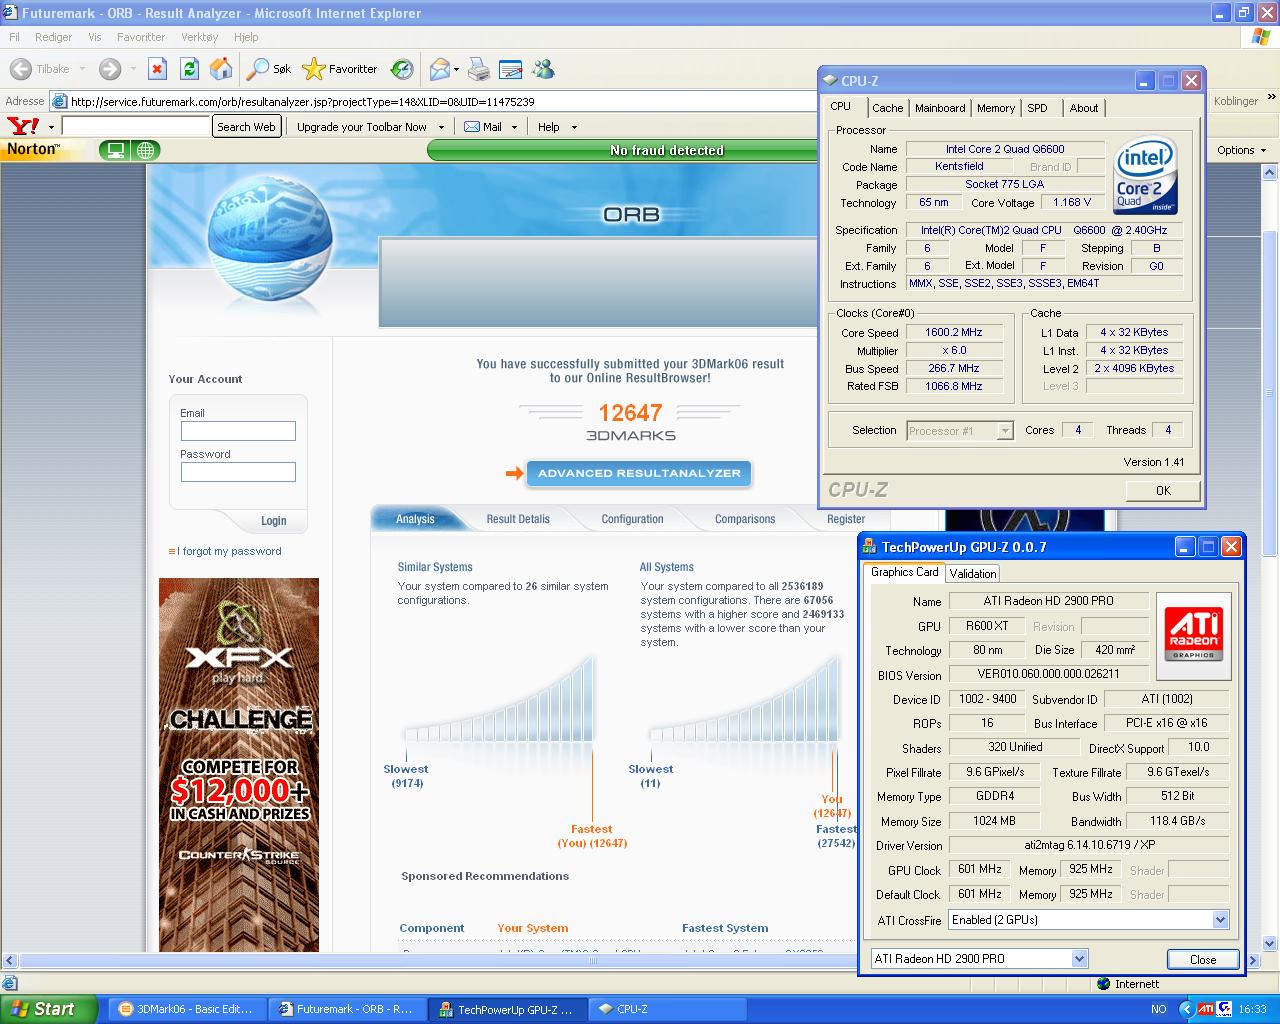Viewport: 1280px width, 1024px height.
Task: Open the graphics card selector dropdown
Action: pos(1079,958)
